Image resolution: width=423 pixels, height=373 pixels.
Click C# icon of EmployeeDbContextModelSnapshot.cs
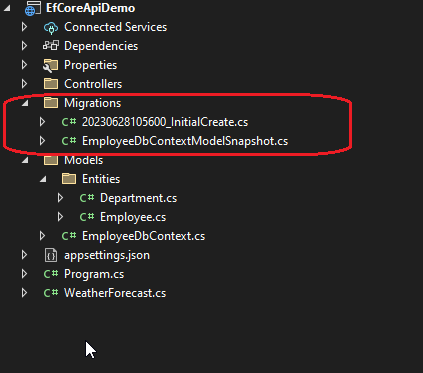[69, 141]
